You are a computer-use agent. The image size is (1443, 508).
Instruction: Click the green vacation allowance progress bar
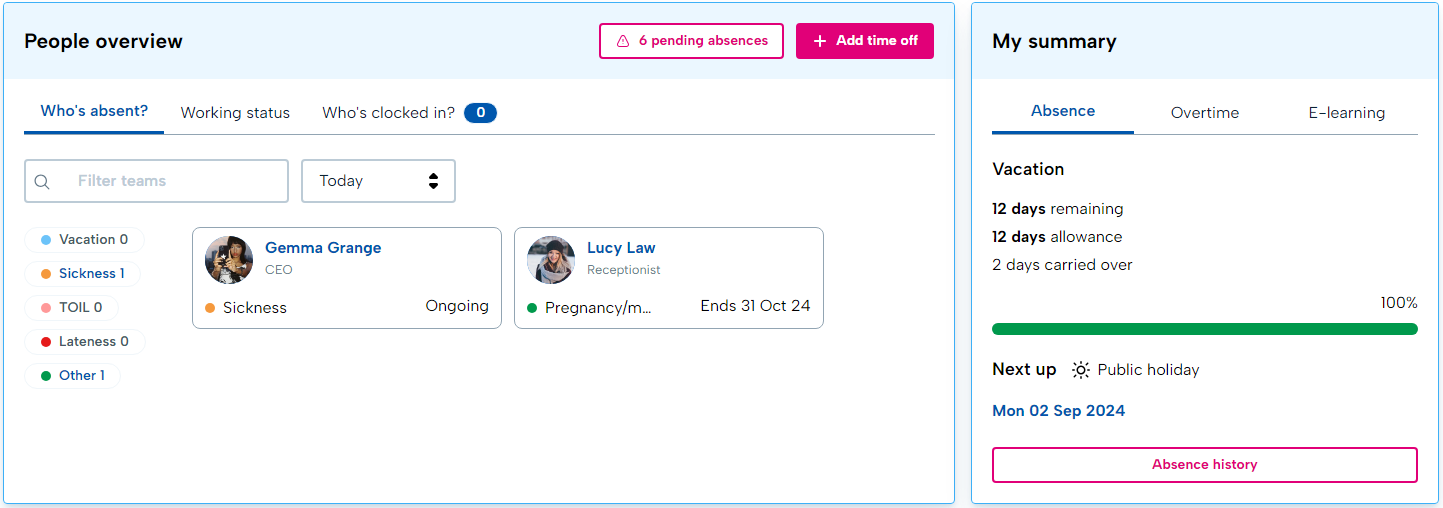click(1205, 329)
